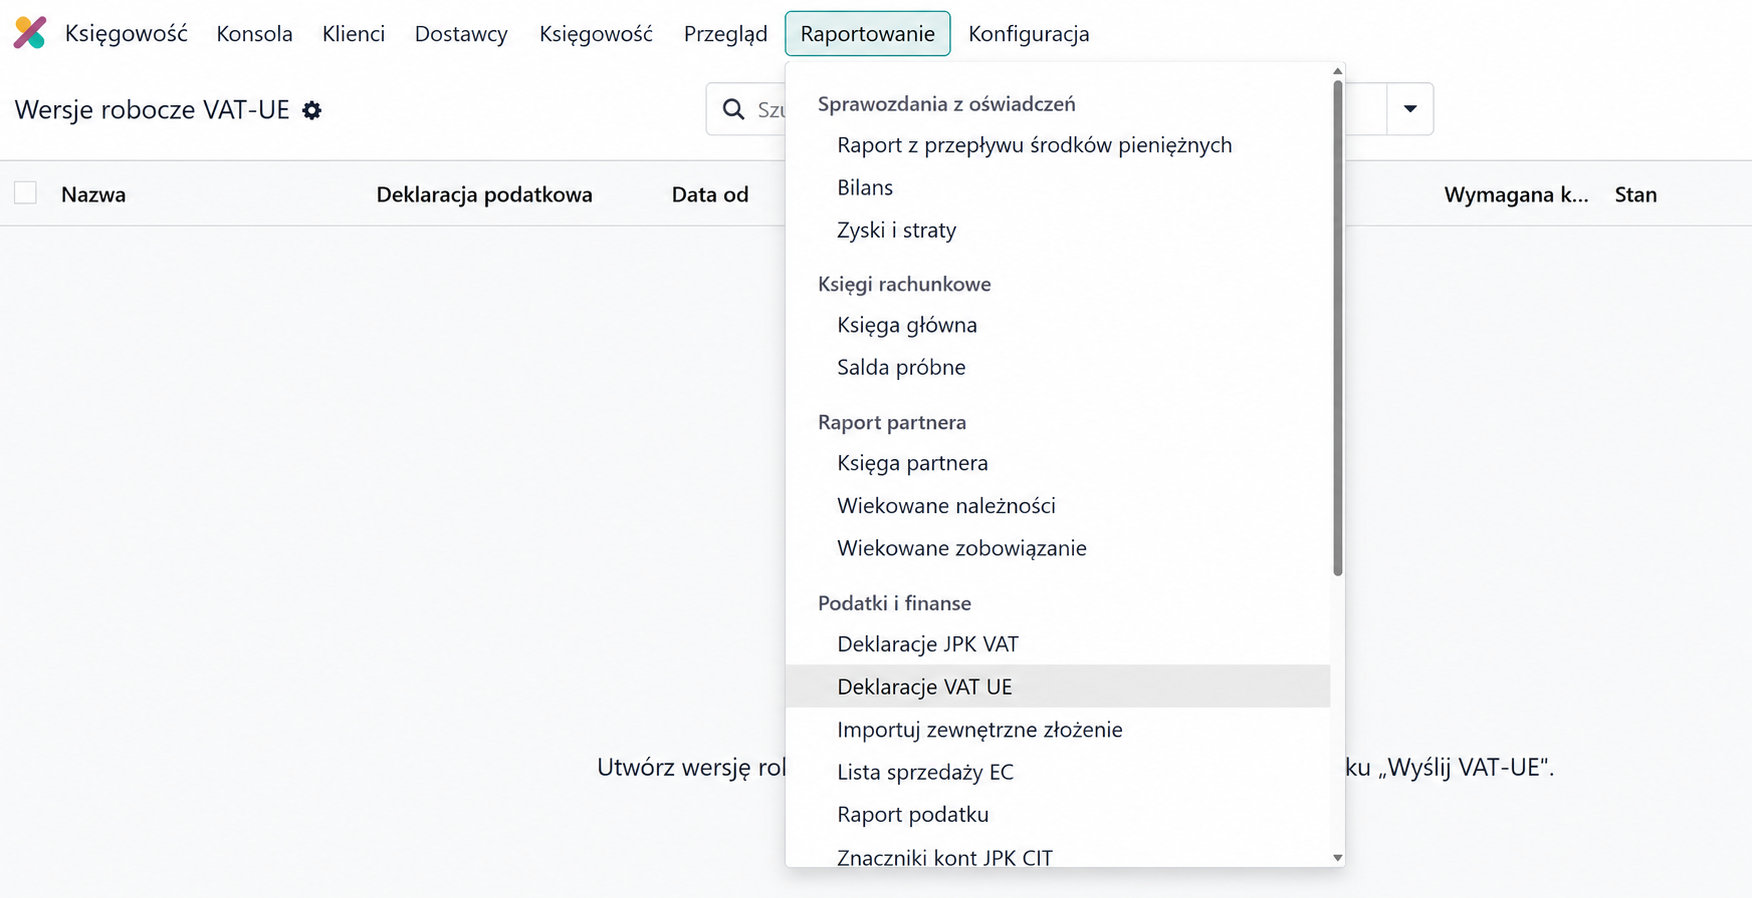Viewport: 1752px width, 898px height.
Task: Select the Bilans report
Action: (x=1058, y=187)
